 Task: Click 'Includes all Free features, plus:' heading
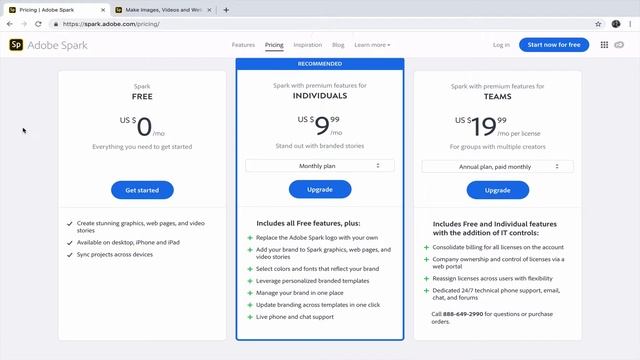pyautogui.click(x=308, y=223)
